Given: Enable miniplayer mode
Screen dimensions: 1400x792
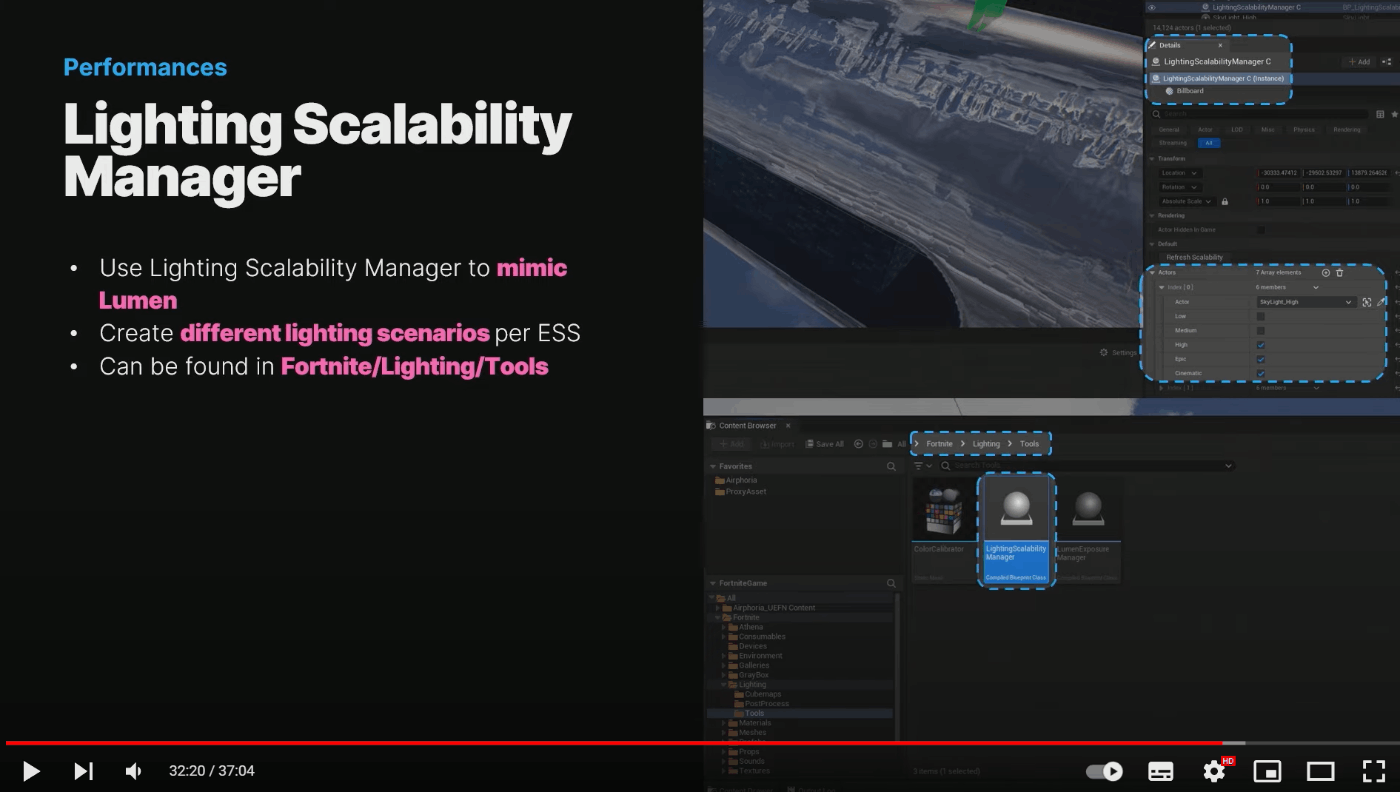Looking at the screenshot, I should tap(1267, 771).
